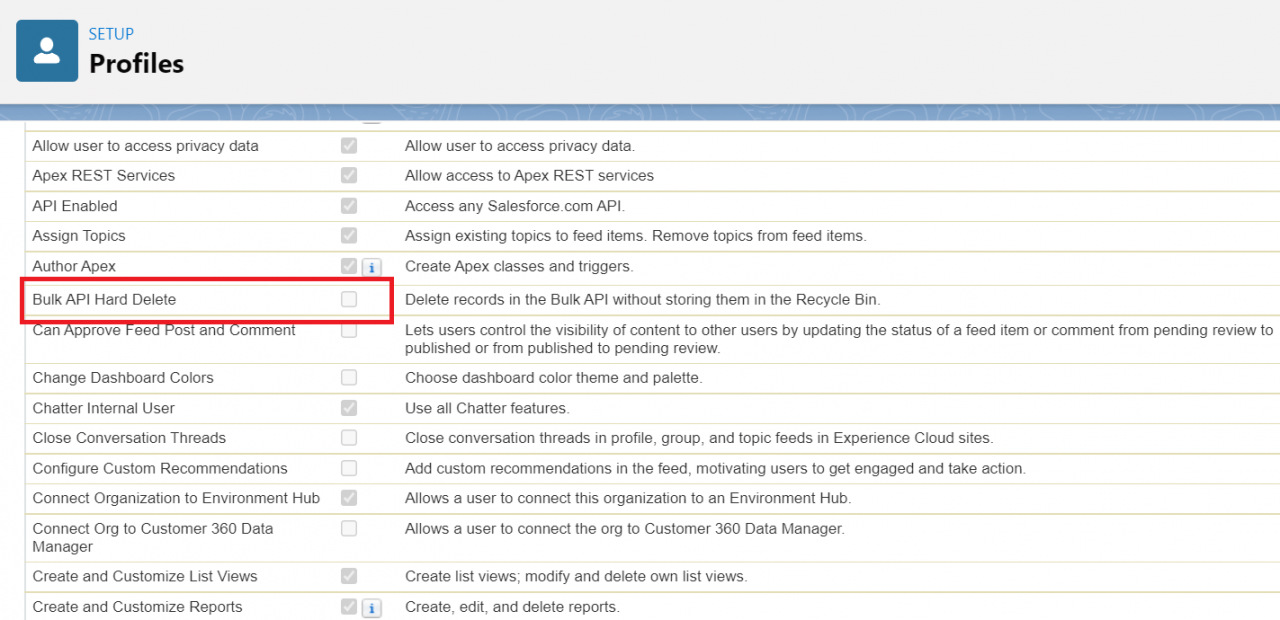Open info icon next to Author Apex

coord(371,267)
